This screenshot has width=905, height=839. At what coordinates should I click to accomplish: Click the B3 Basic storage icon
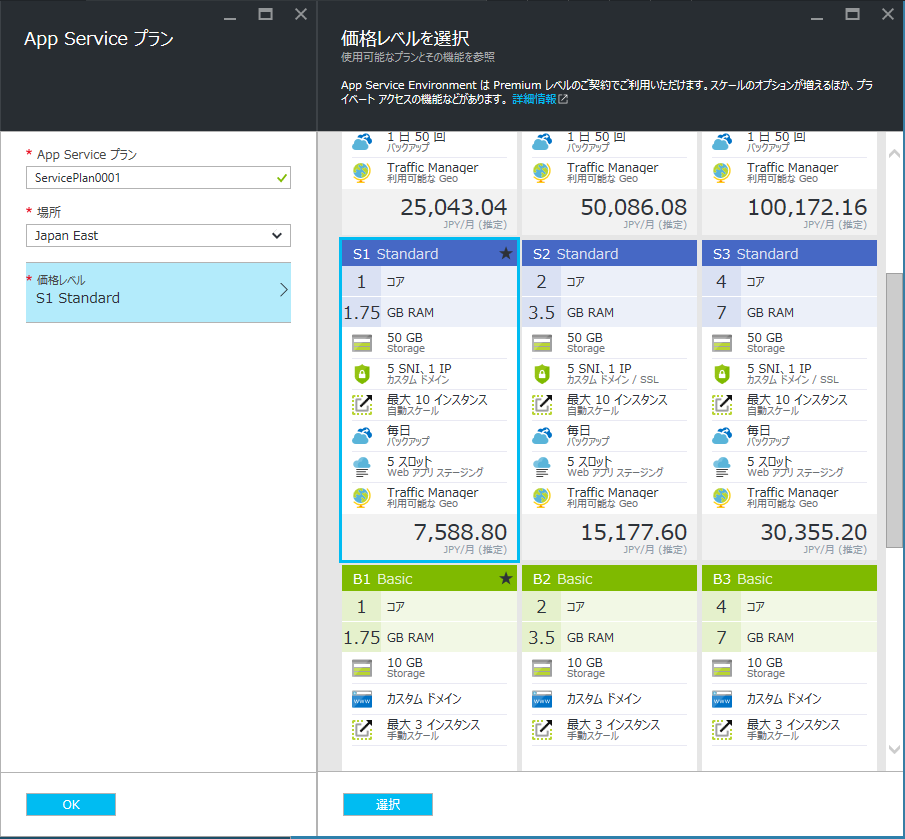tap(722, 668)
